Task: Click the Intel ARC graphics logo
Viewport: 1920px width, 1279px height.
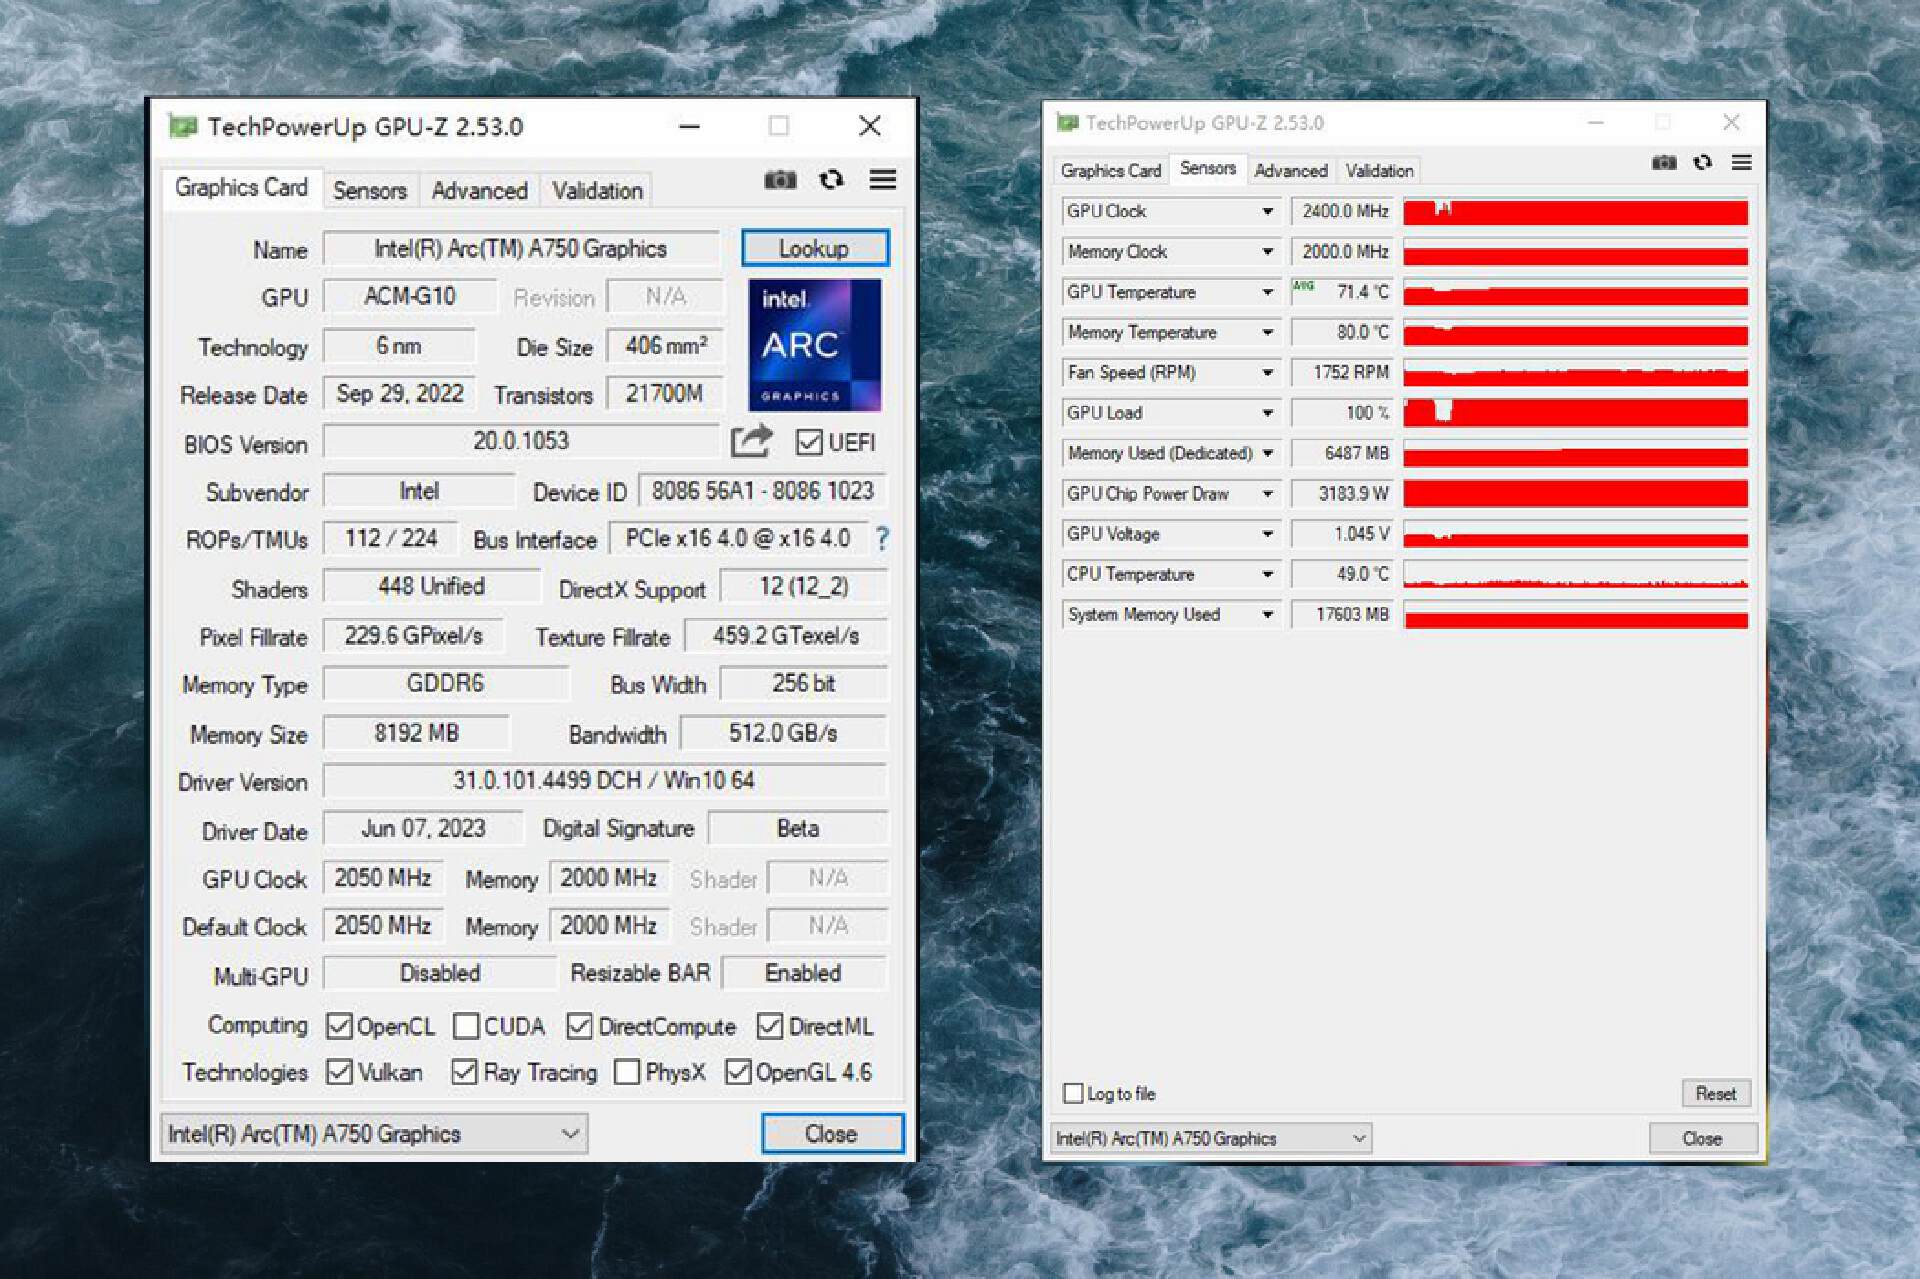Action: (814, 345)
